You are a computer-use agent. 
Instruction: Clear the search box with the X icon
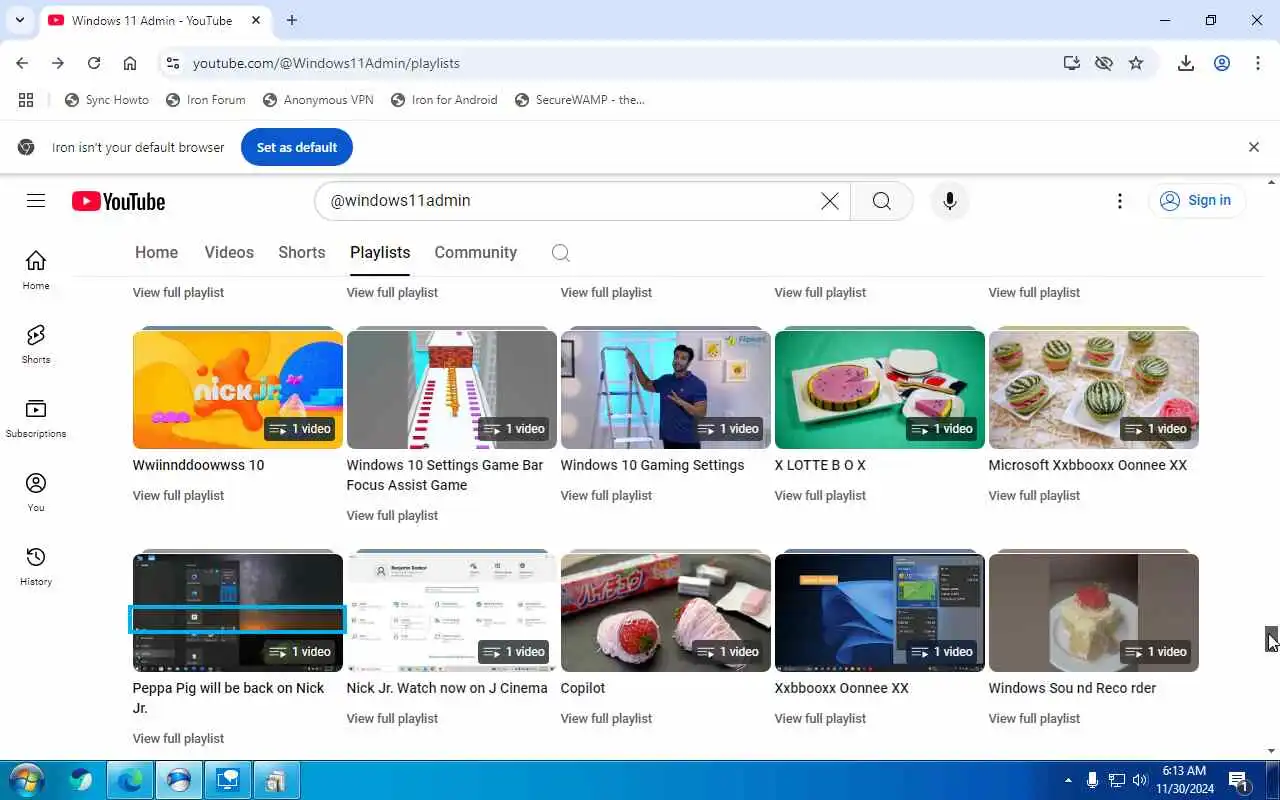830,201
